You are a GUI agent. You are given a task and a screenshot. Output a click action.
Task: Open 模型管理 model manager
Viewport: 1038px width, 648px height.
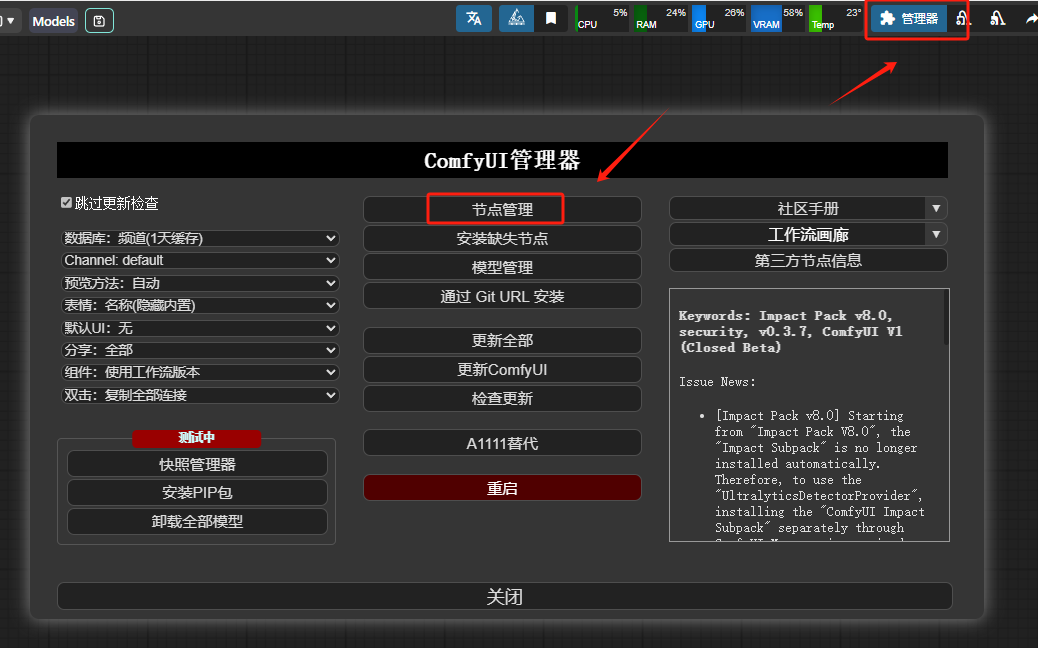[x=502, y=267]
